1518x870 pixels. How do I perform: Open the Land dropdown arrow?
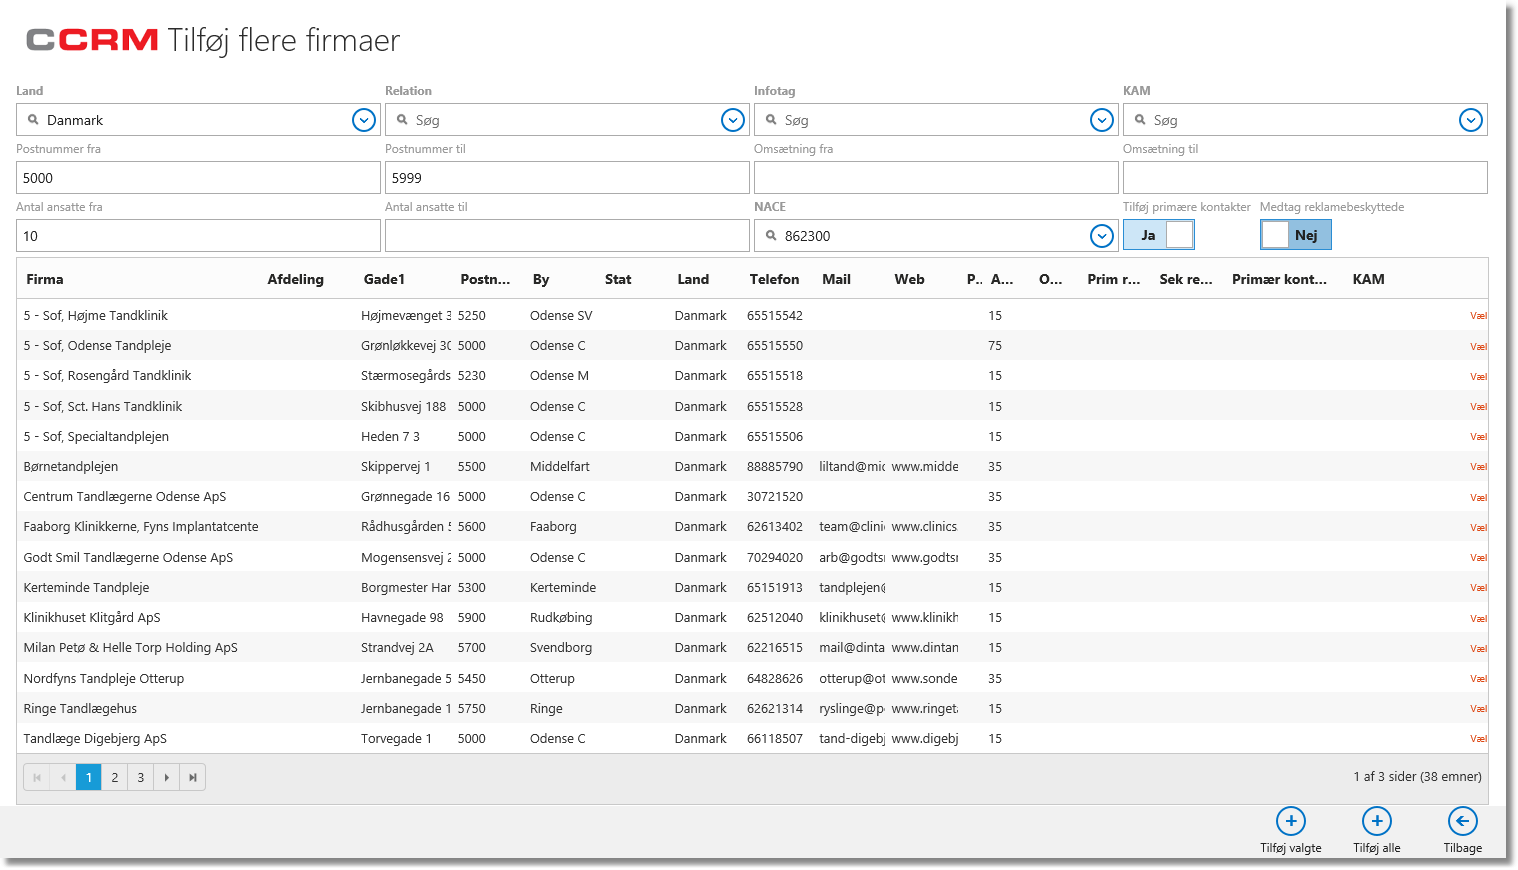[364, 120]
